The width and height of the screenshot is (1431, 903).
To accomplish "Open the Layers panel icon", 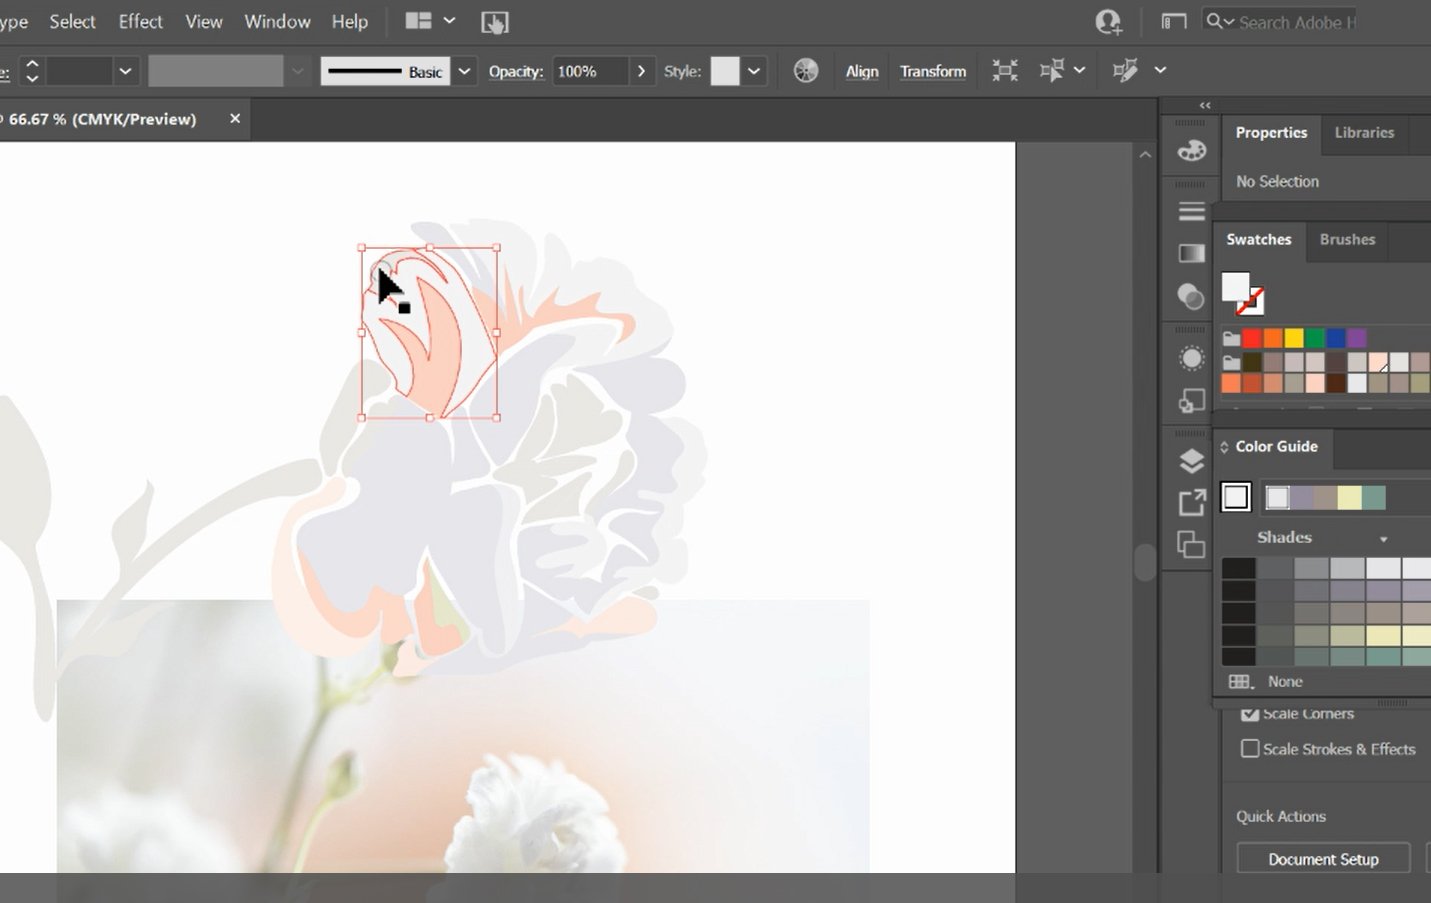I will point(1191,460).
